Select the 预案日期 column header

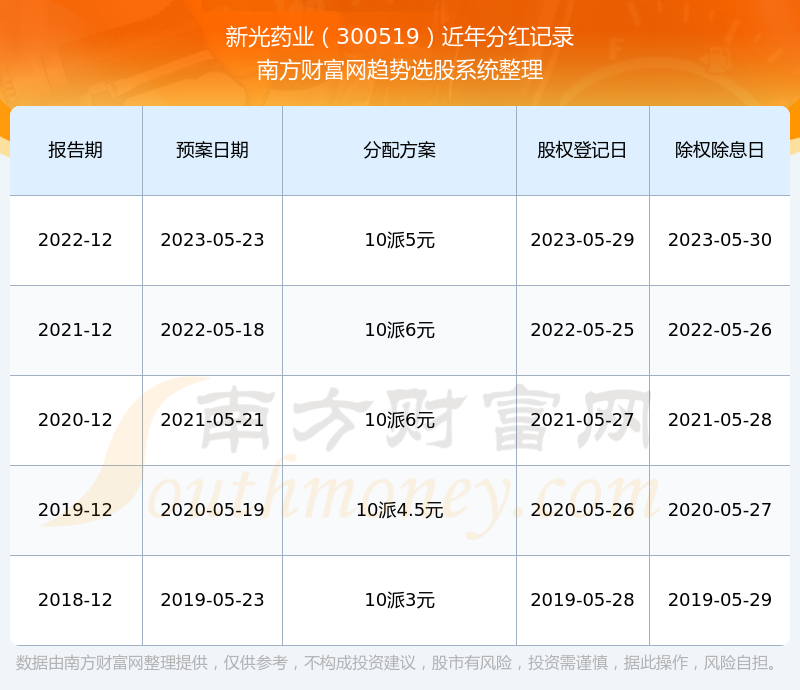[x=212, y=150]
